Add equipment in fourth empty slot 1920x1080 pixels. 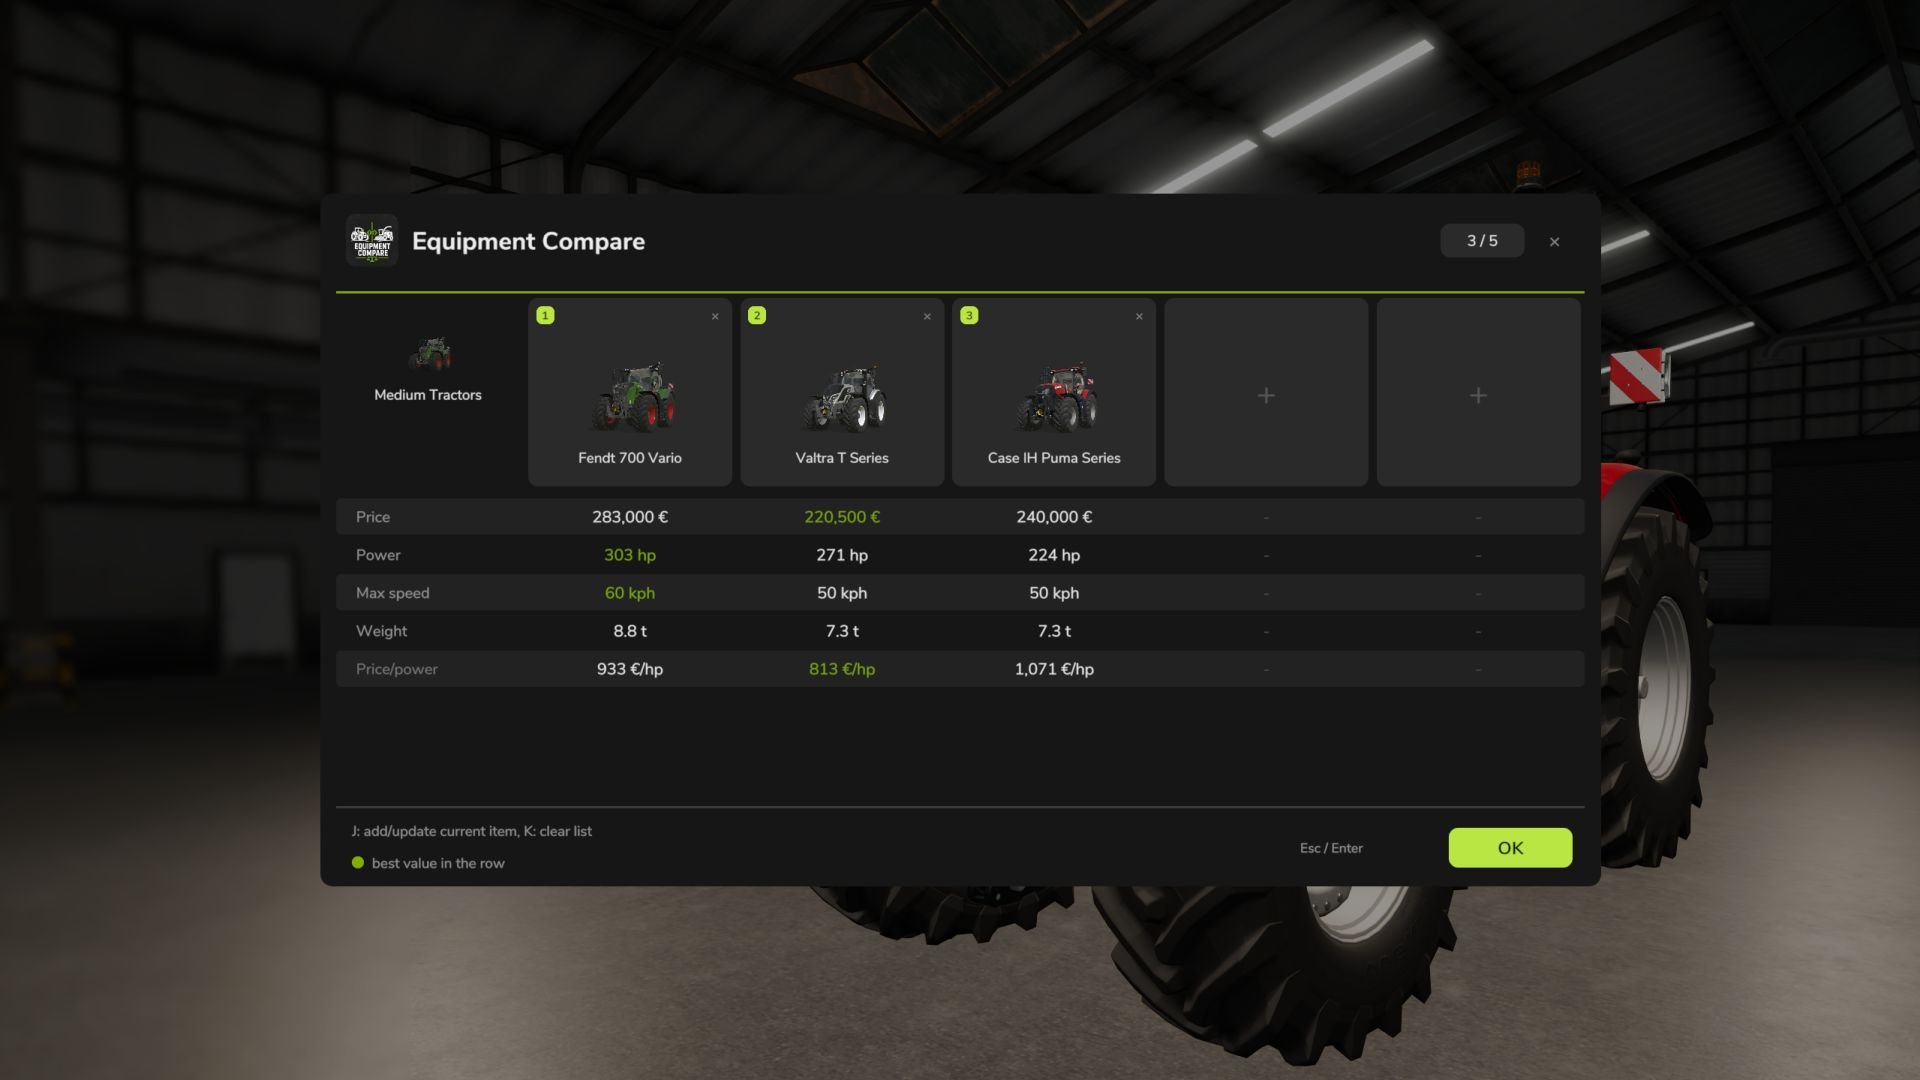pos(1266,392)
